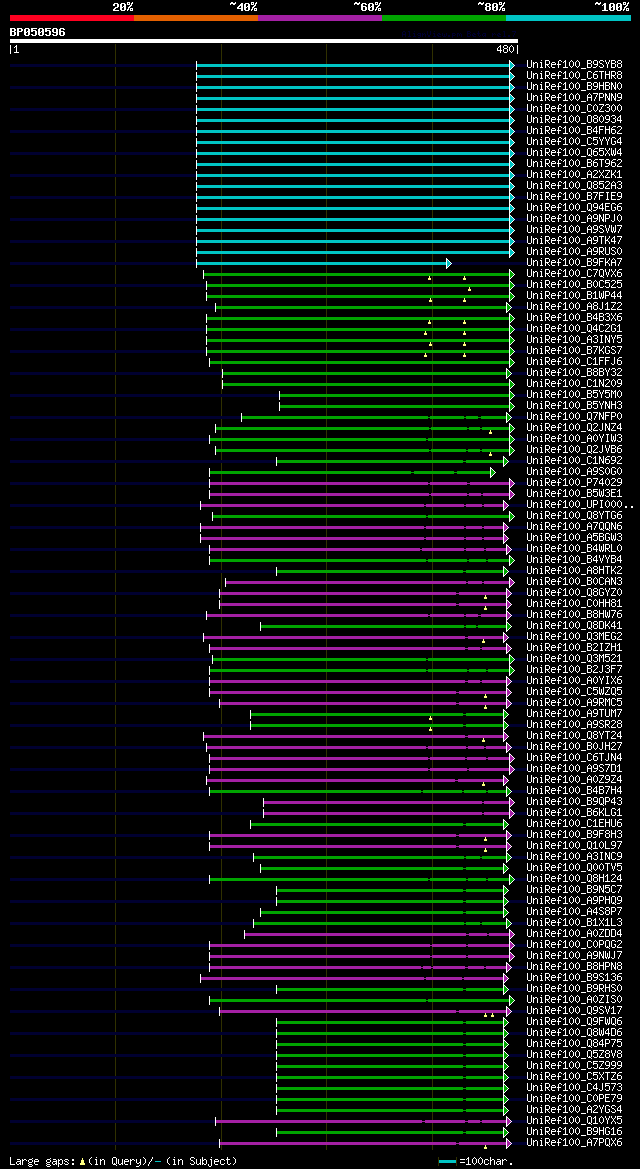
Task: Open hit UniRef100_Q65XW4
Action: [x=574, y=153]
